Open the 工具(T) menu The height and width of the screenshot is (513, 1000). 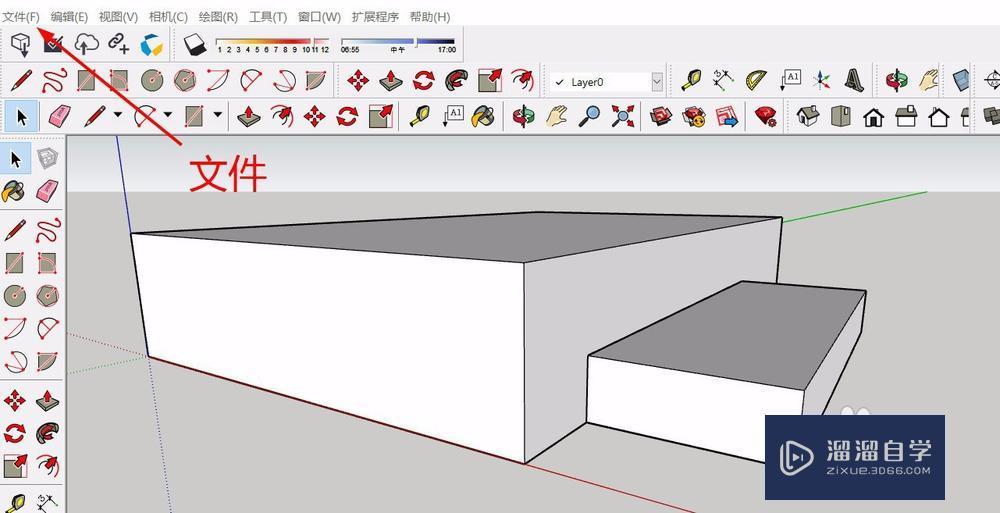point(268,17)
